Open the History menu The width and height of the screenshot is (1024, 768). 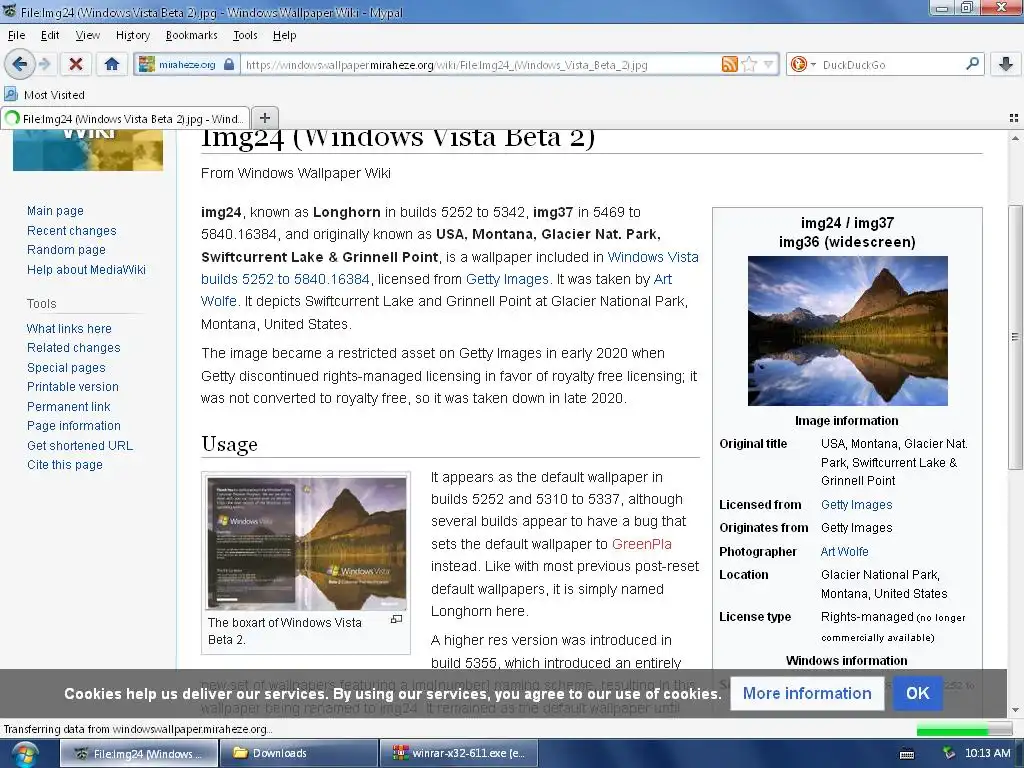[x=133, y=35]
